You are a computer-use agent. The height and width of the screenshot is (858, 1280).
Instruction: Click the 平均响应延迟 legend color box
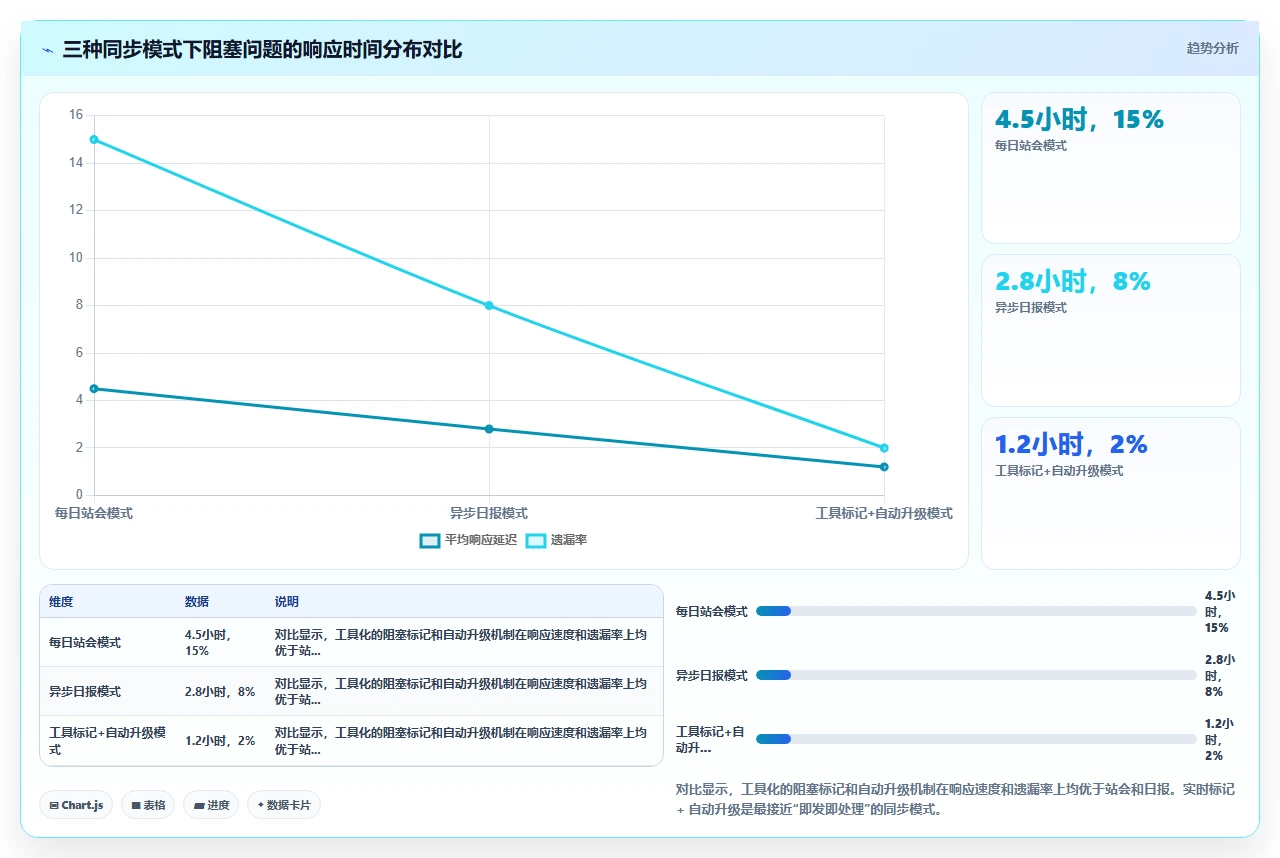tap(430, 540)
